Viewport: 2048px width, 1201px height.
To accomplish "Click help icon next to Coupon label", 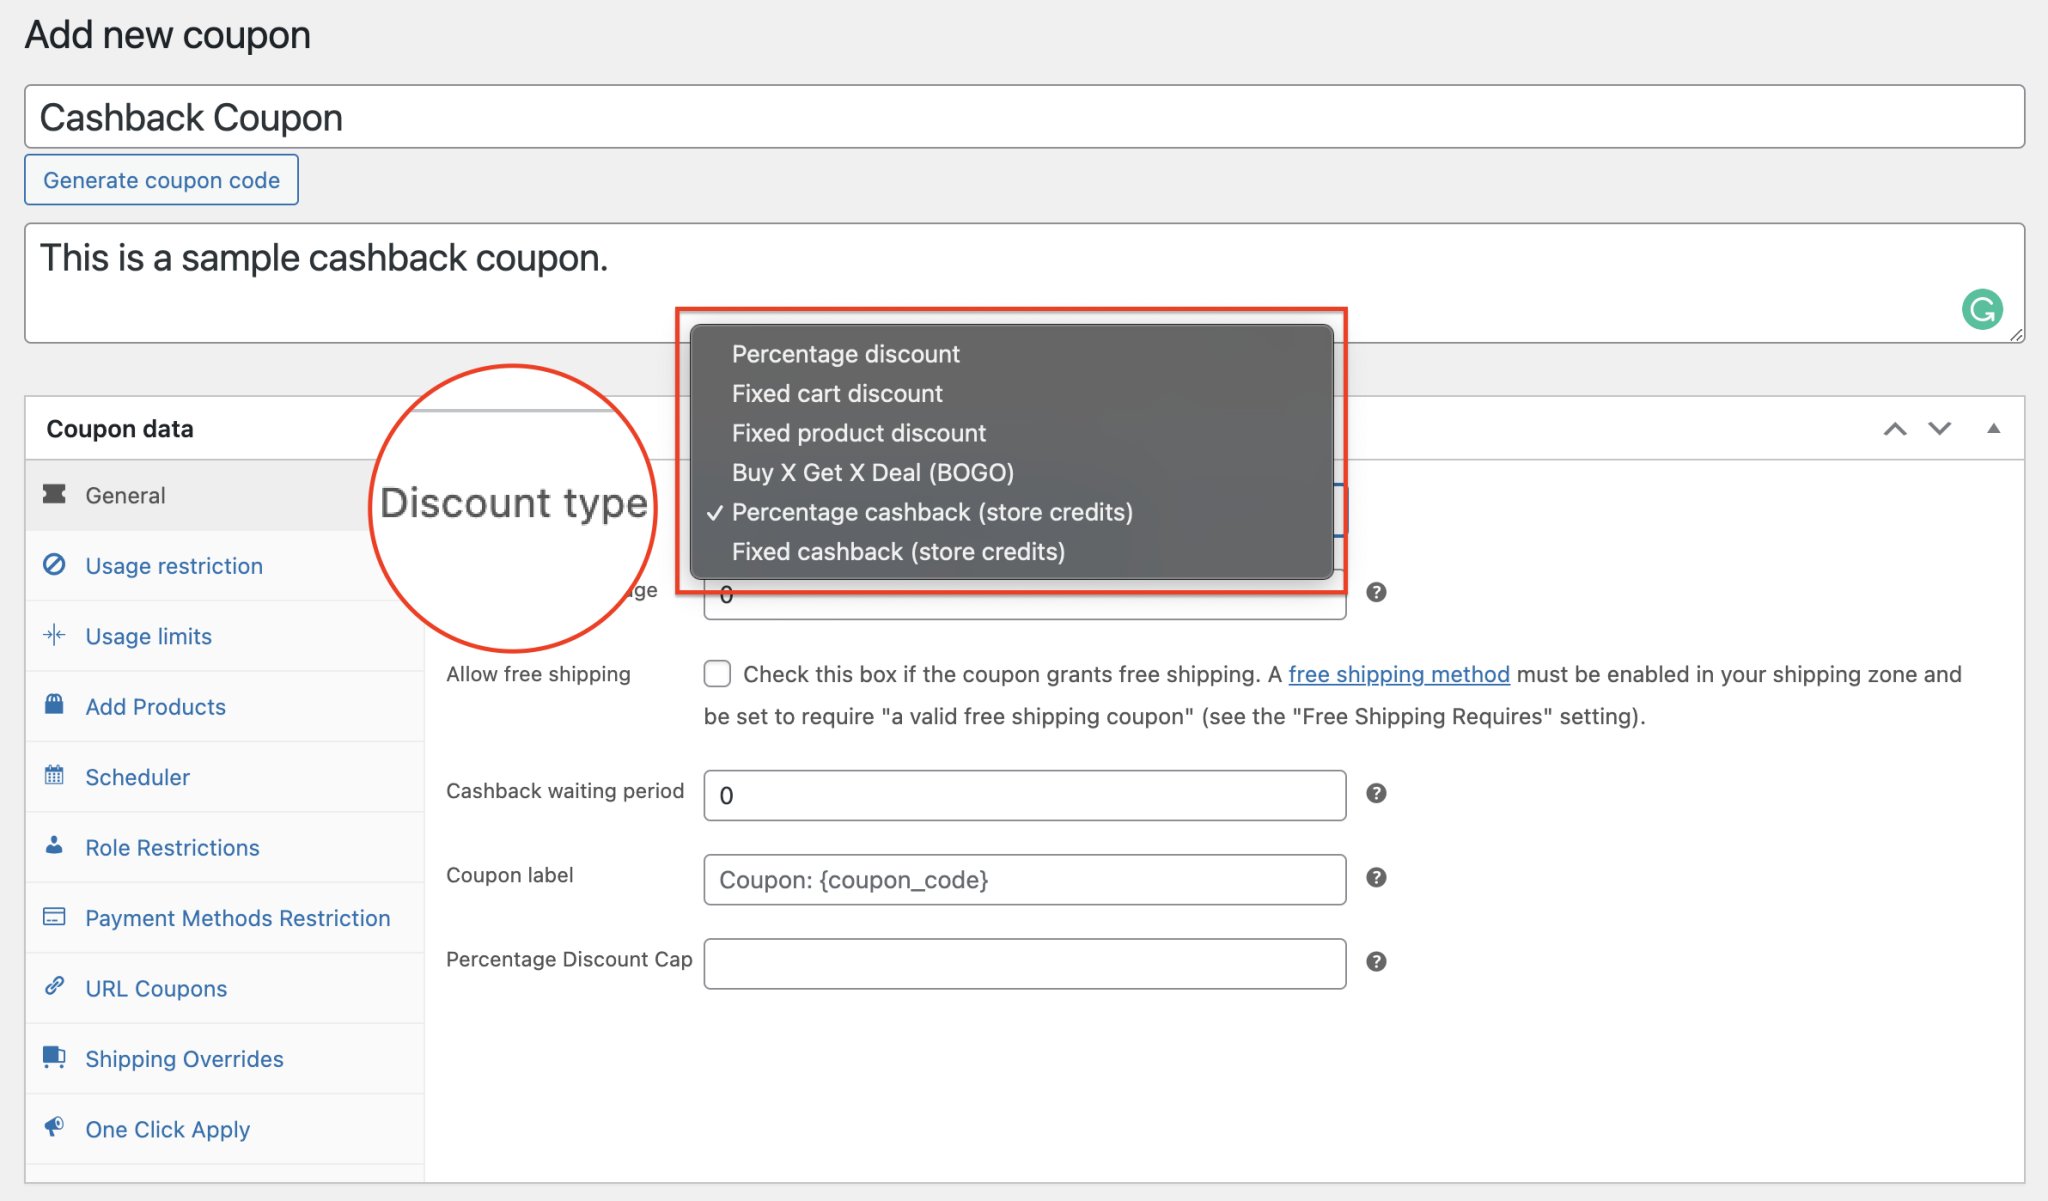I will pos(1376,877).
